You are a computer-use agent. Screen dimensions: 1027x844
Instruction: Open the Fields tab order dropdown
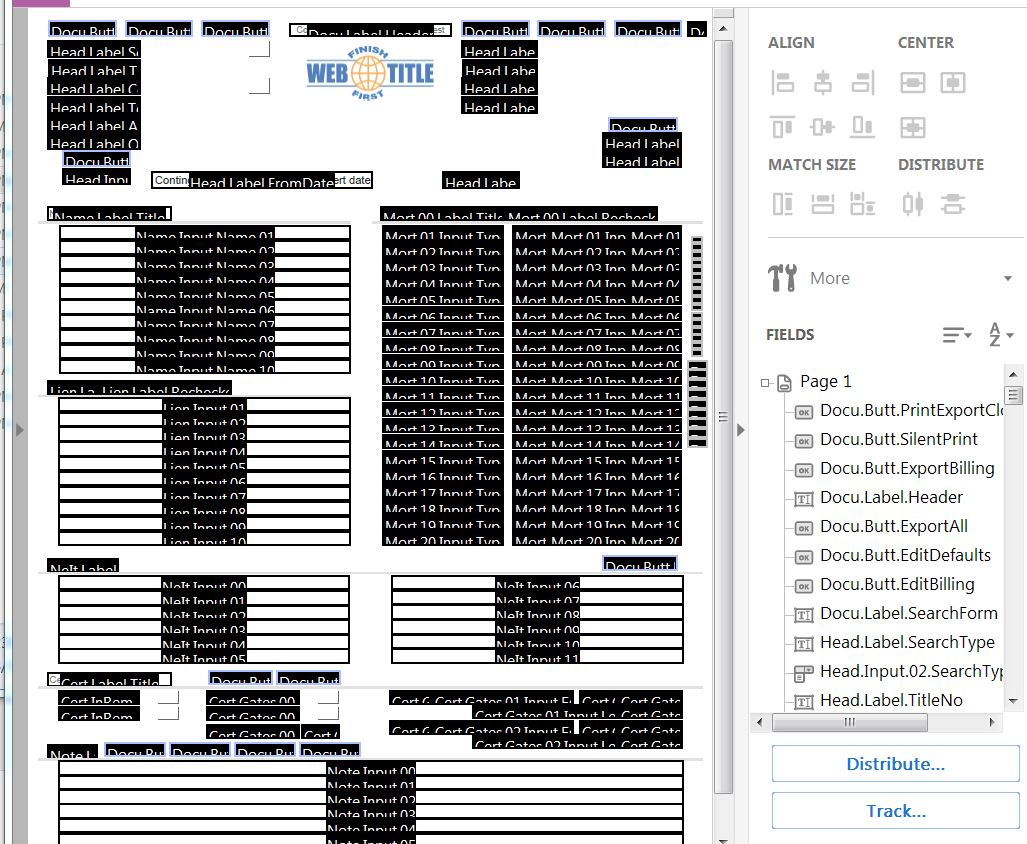[957, 335]
